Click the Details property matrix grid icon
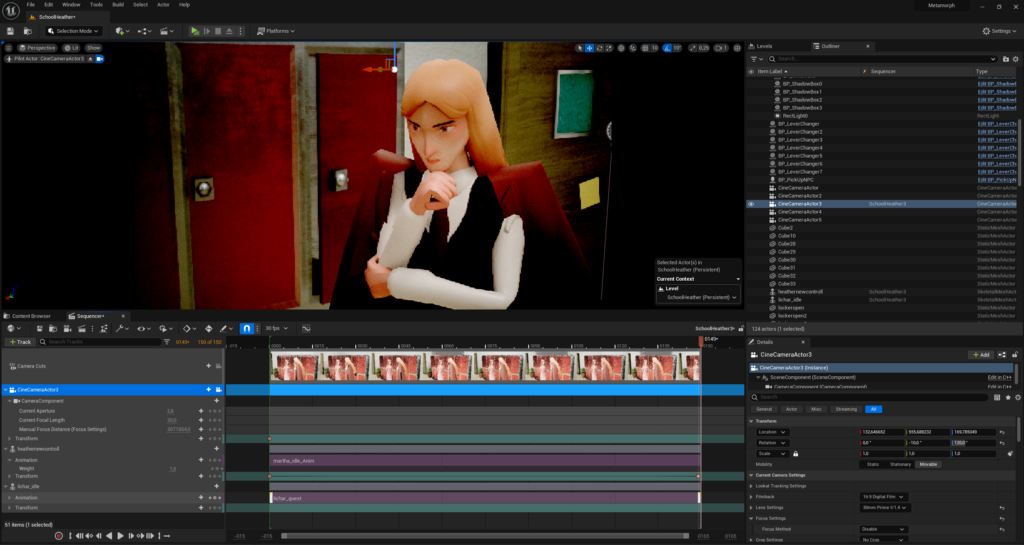Image resolution: width=1024 pixels, height=545 pixels. pyautogui.click(x=997, y=397)
